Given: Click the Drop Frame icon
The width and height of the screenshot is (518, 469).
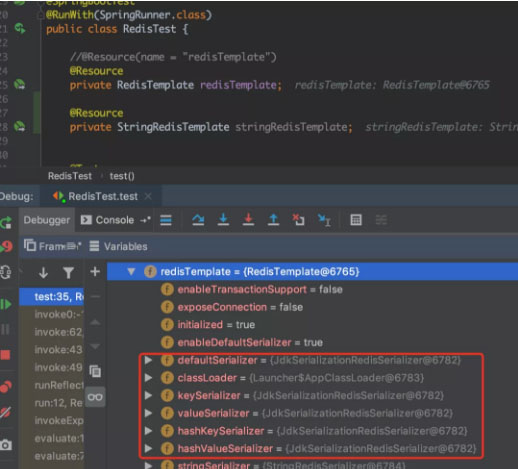Looking at the screenshot, I should tap(298, 220).
